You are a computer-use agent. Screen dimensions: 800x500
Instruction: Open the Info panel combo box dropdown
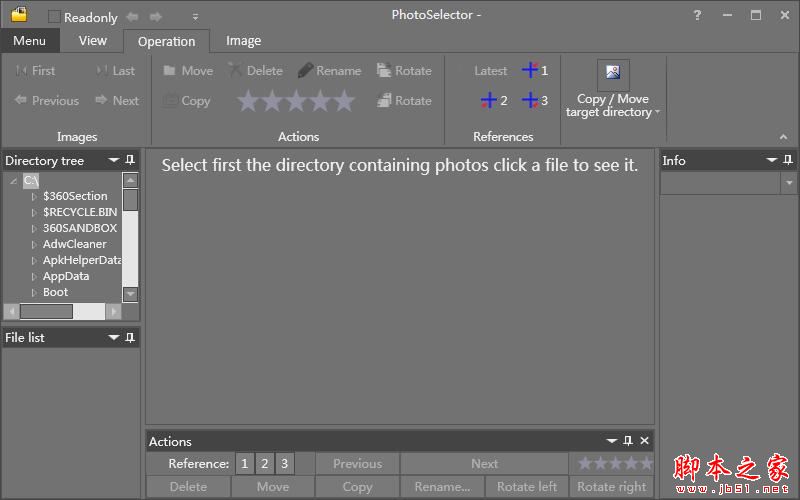coord(788,183)
